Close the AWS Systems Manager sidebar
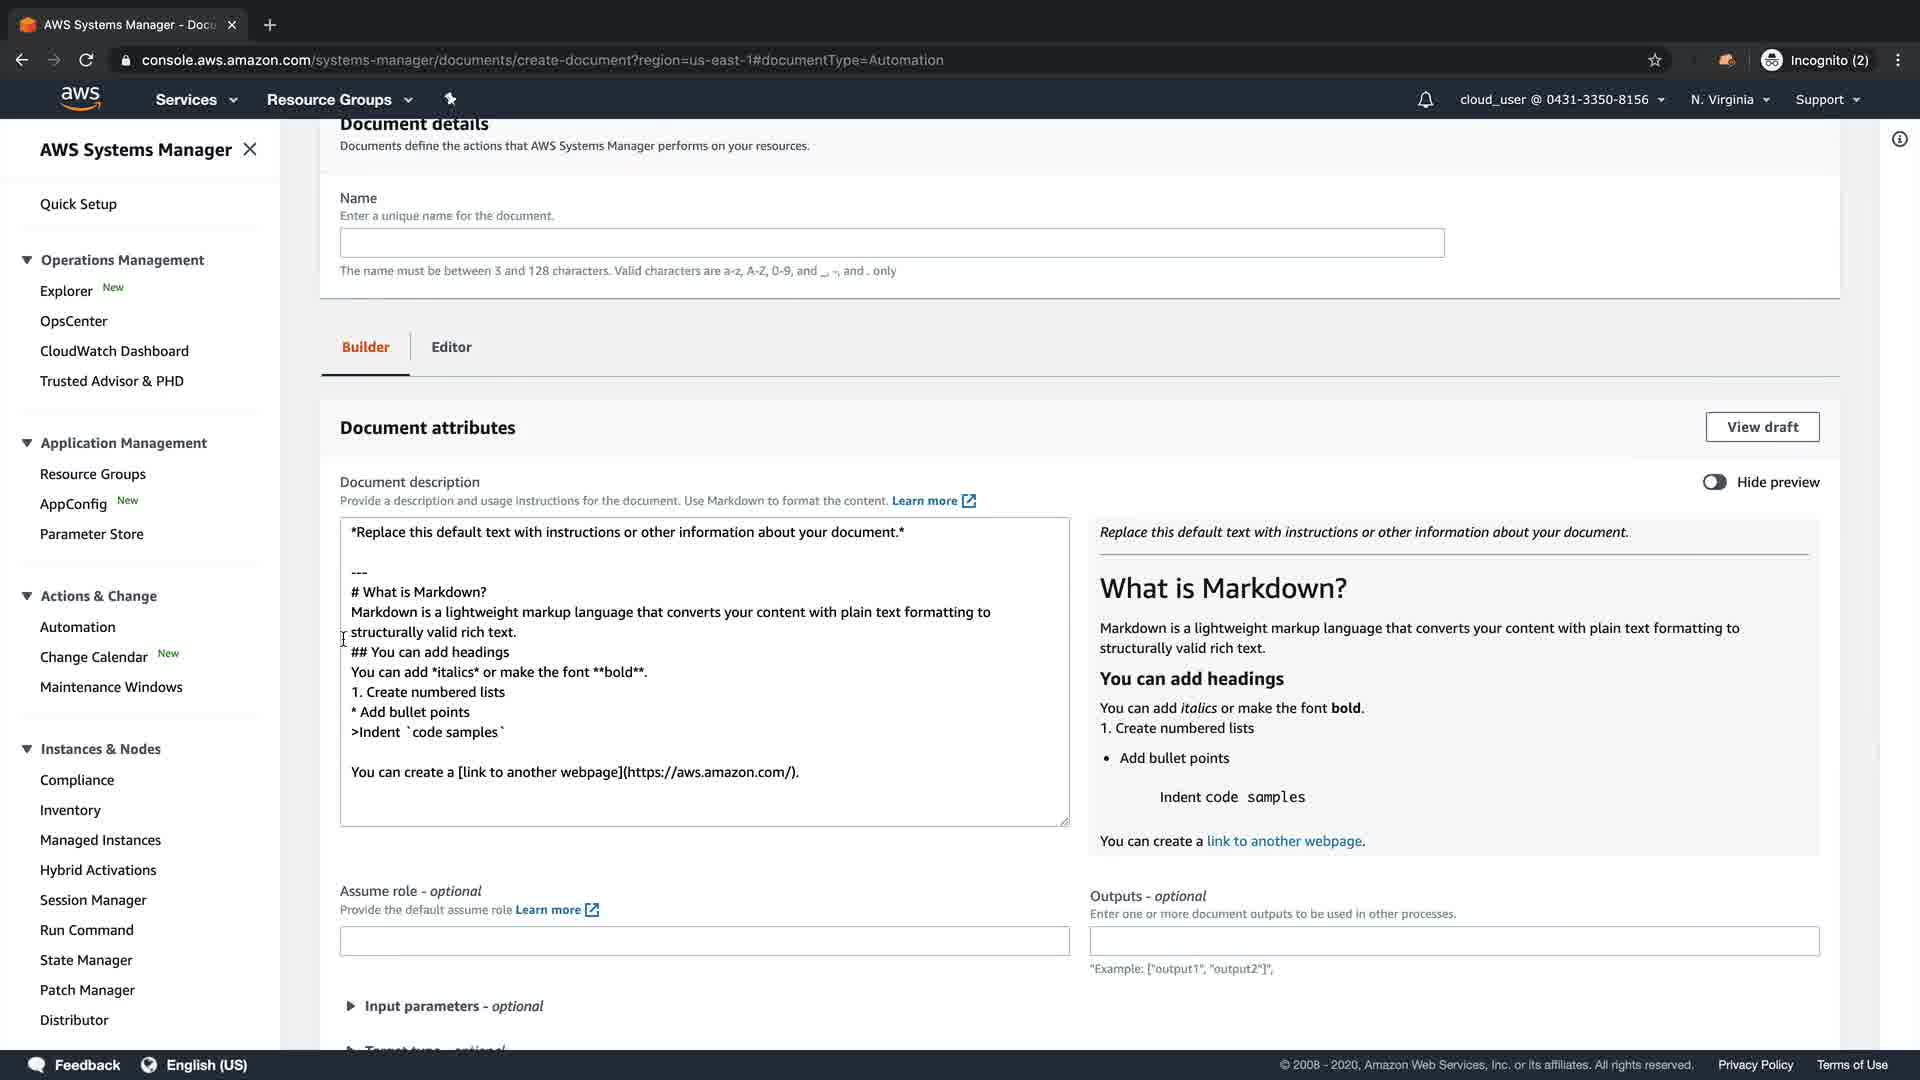Image resolution: width=1920 pixels, height=1080 pixels. [x=250, y=149]
